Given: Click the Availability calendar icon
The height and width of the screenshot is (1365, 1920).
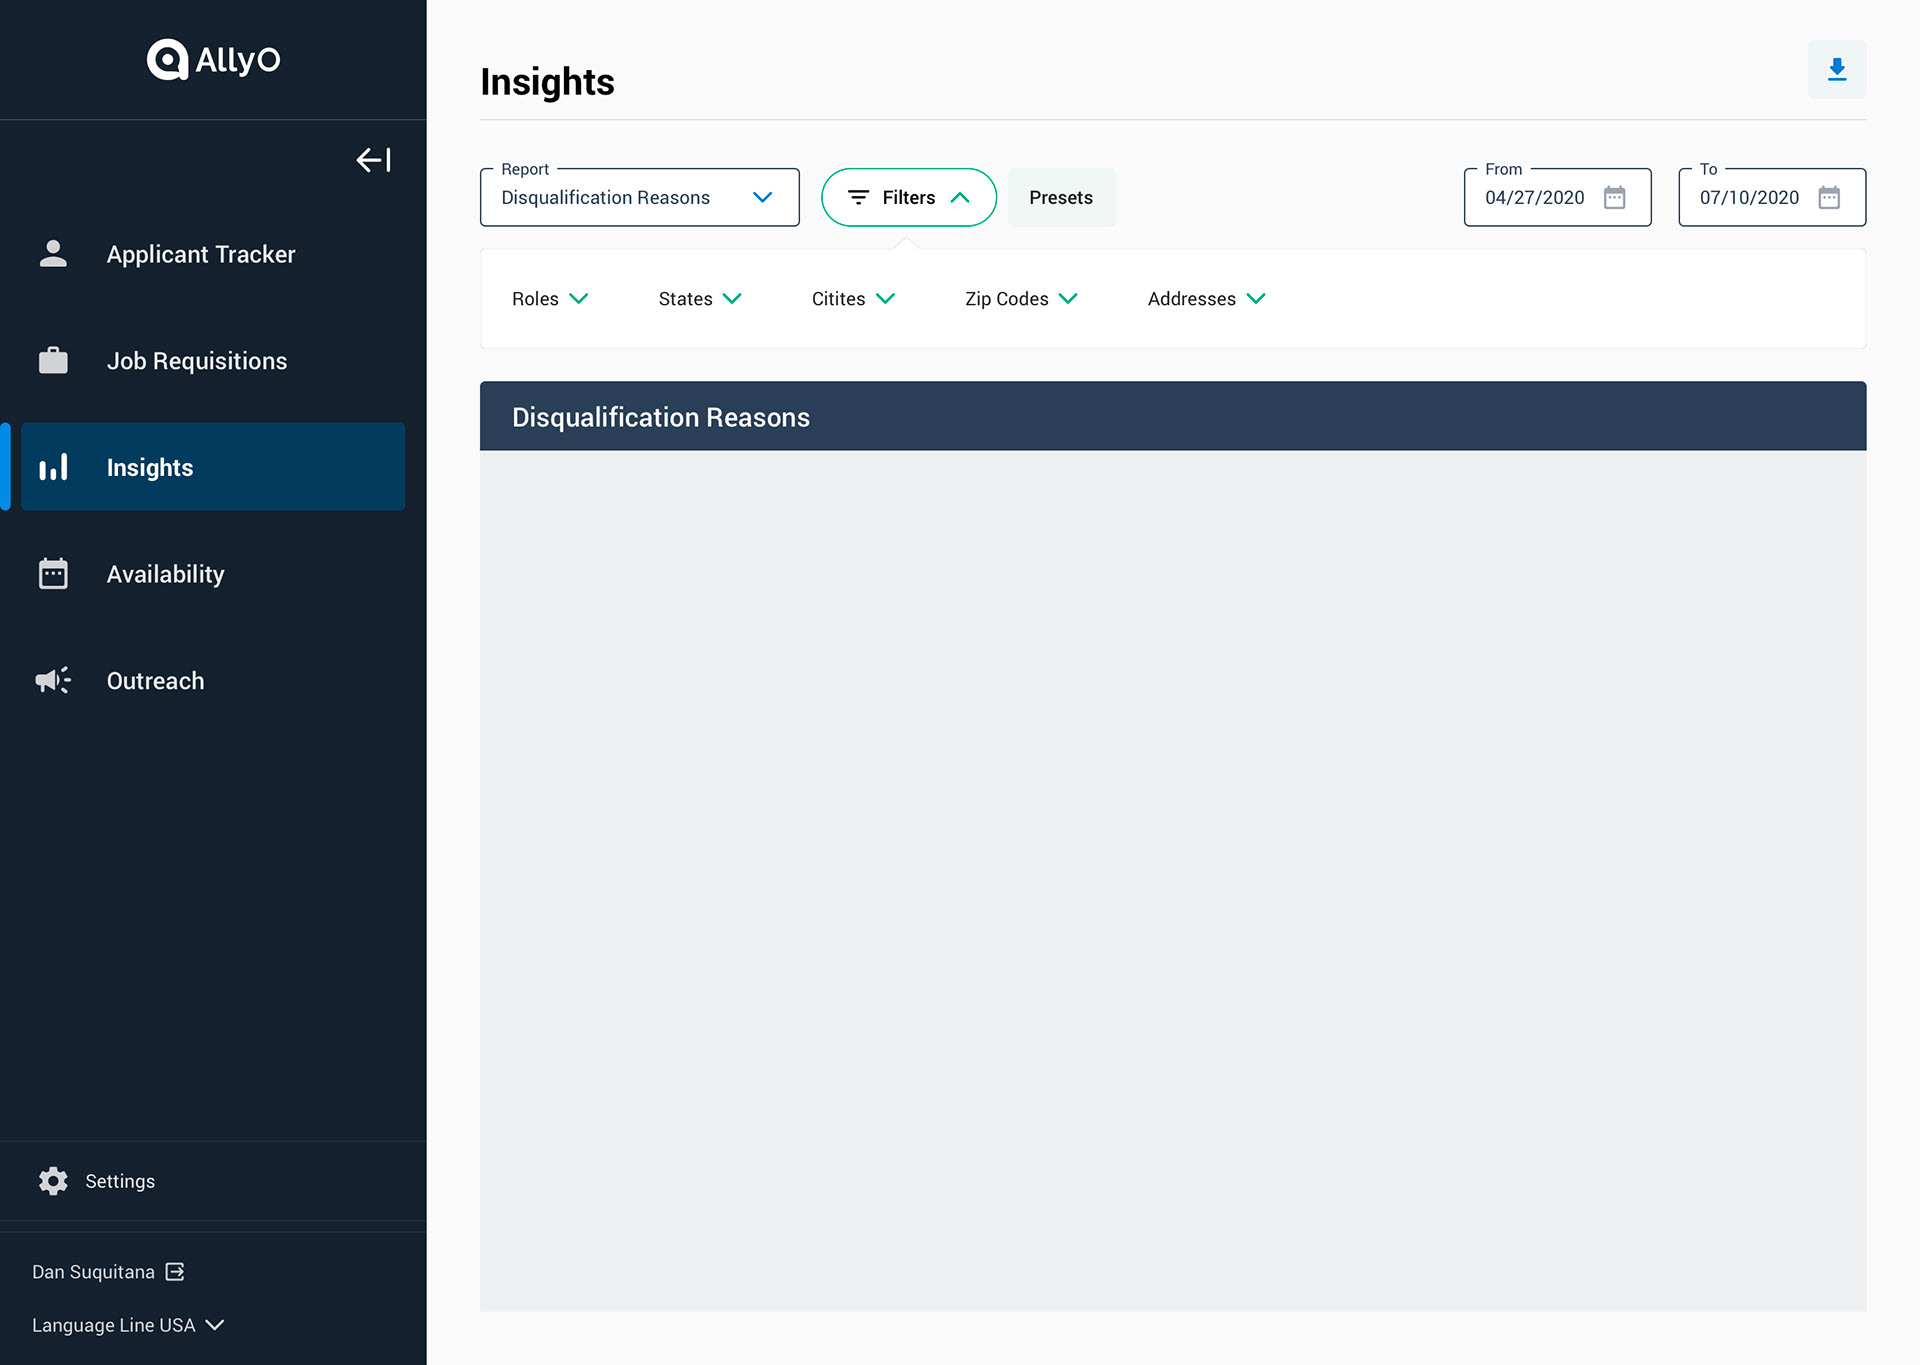Looking at the screenshot, I should coord(53,574).
